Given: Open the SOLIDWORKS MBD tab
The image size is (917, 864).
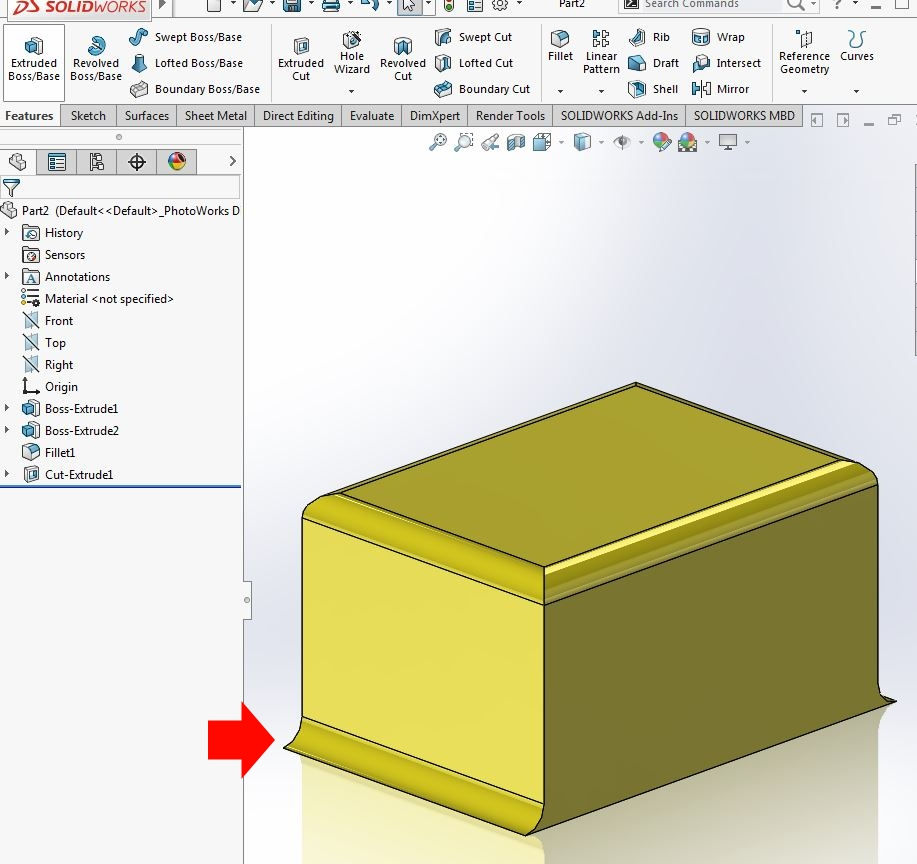Looking at the screenshot, I should click(x=744, y=116).
